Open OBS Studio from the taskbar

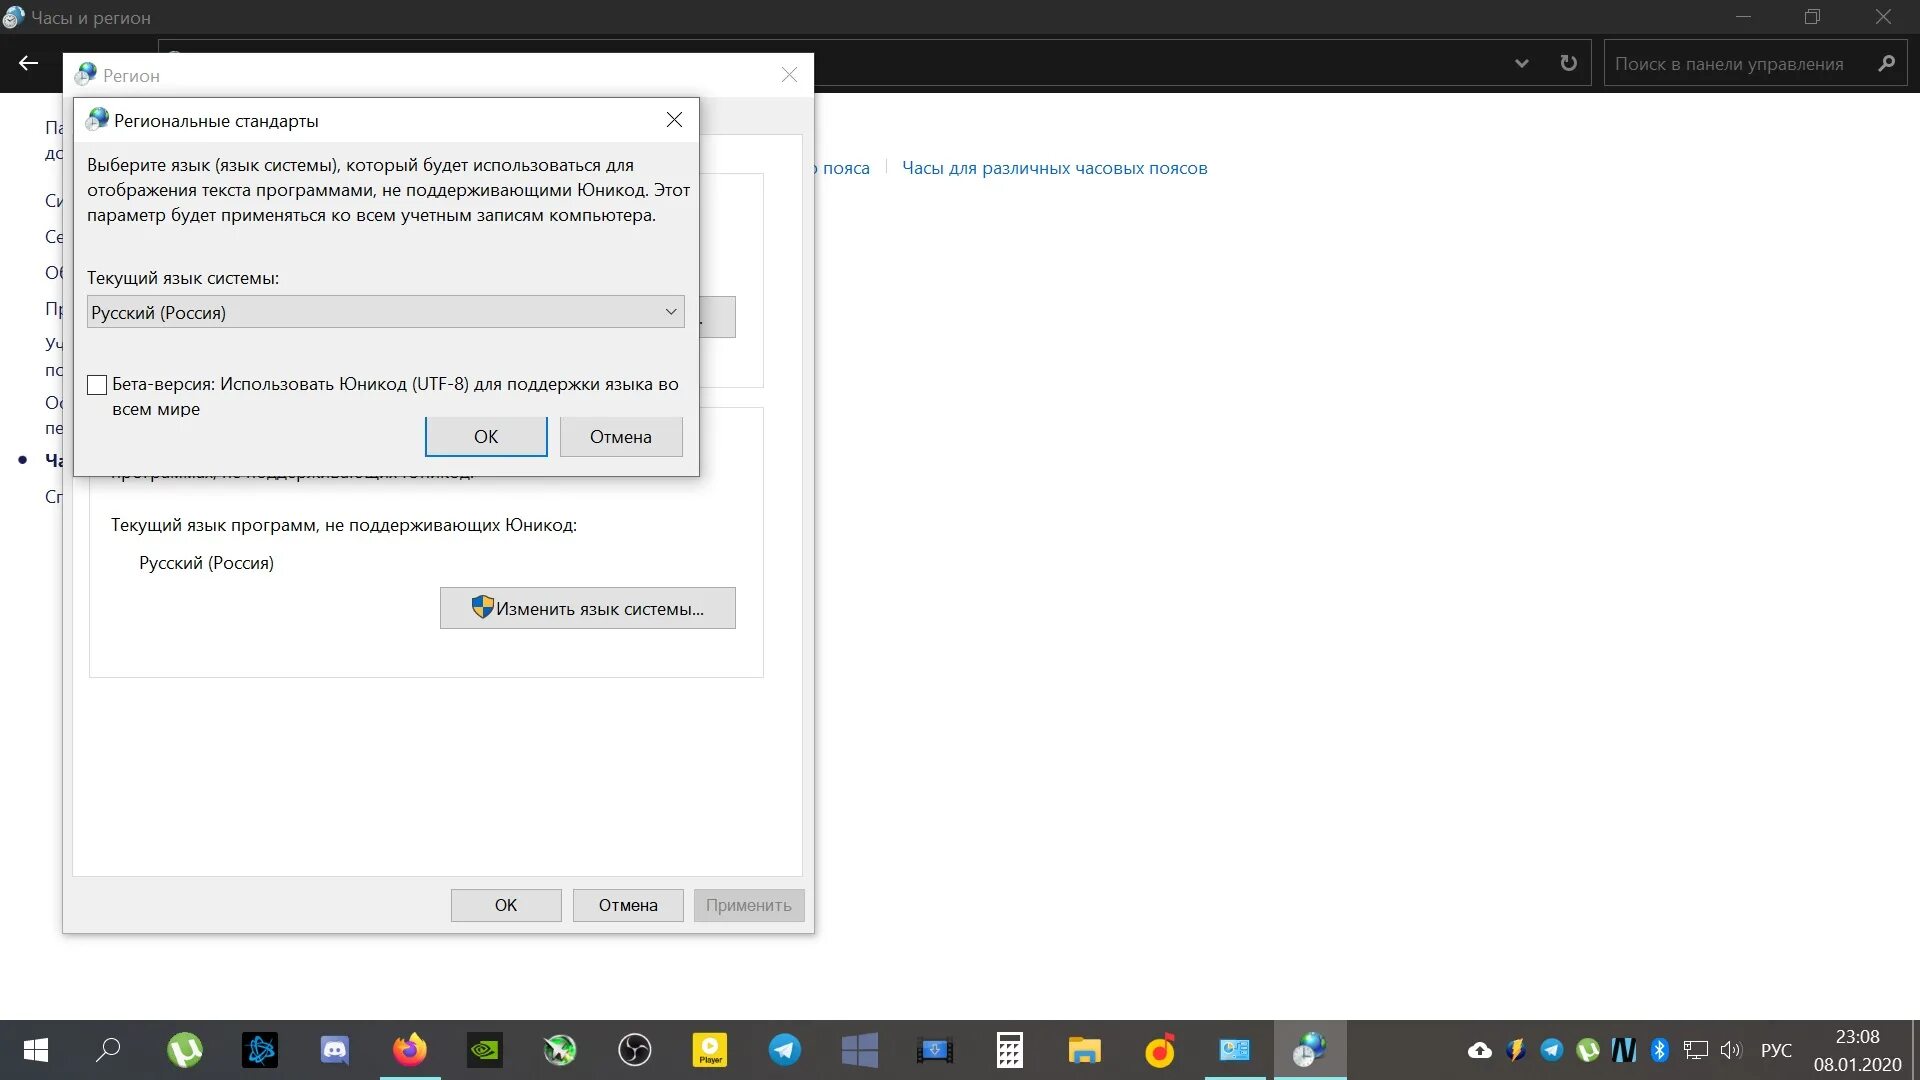point(634,1050)
